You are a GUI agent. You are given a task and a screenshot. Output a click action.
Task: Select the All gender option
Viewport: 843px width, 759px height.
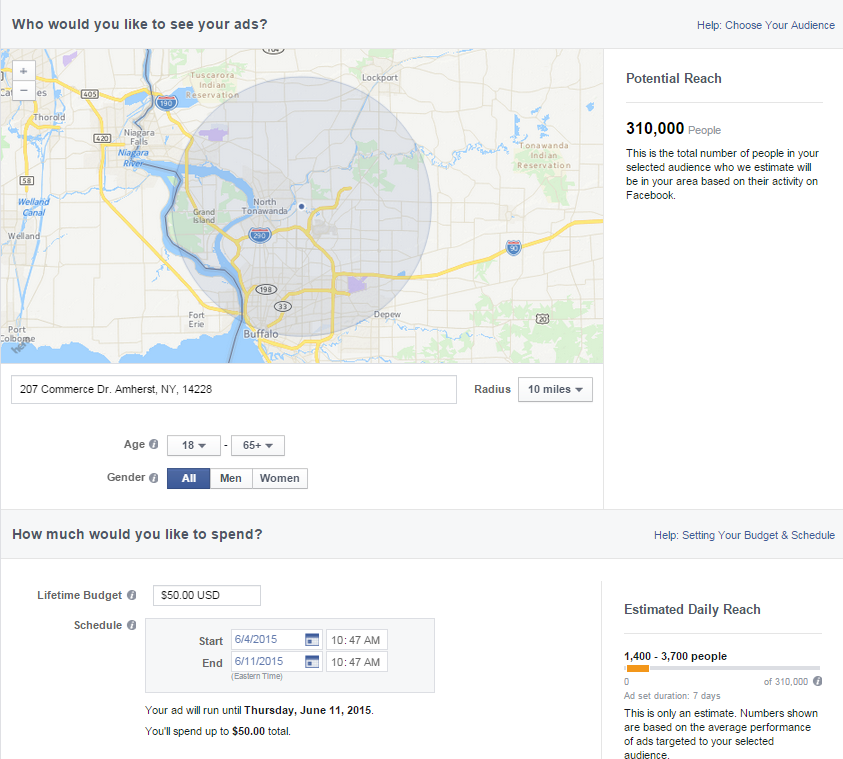188,478
